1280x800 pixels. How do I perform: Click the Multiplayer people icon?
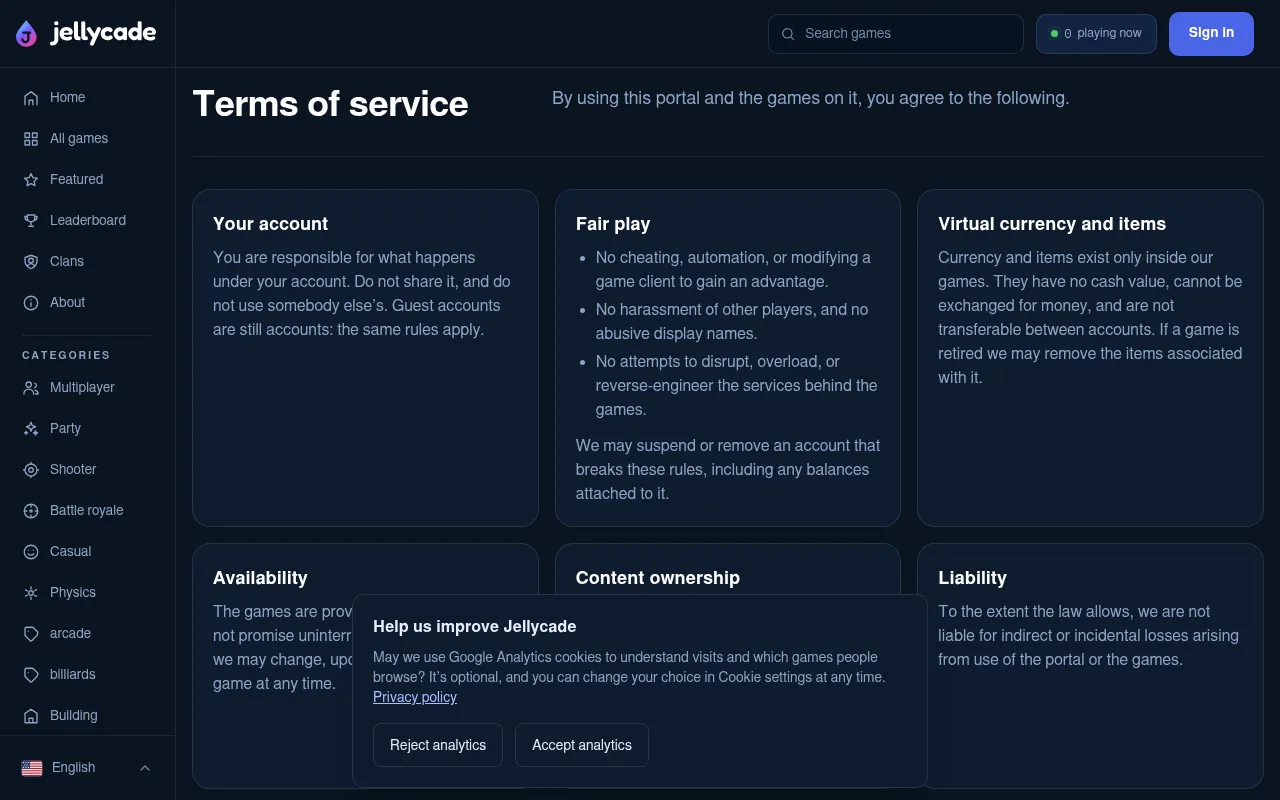(x=31, y=387)
